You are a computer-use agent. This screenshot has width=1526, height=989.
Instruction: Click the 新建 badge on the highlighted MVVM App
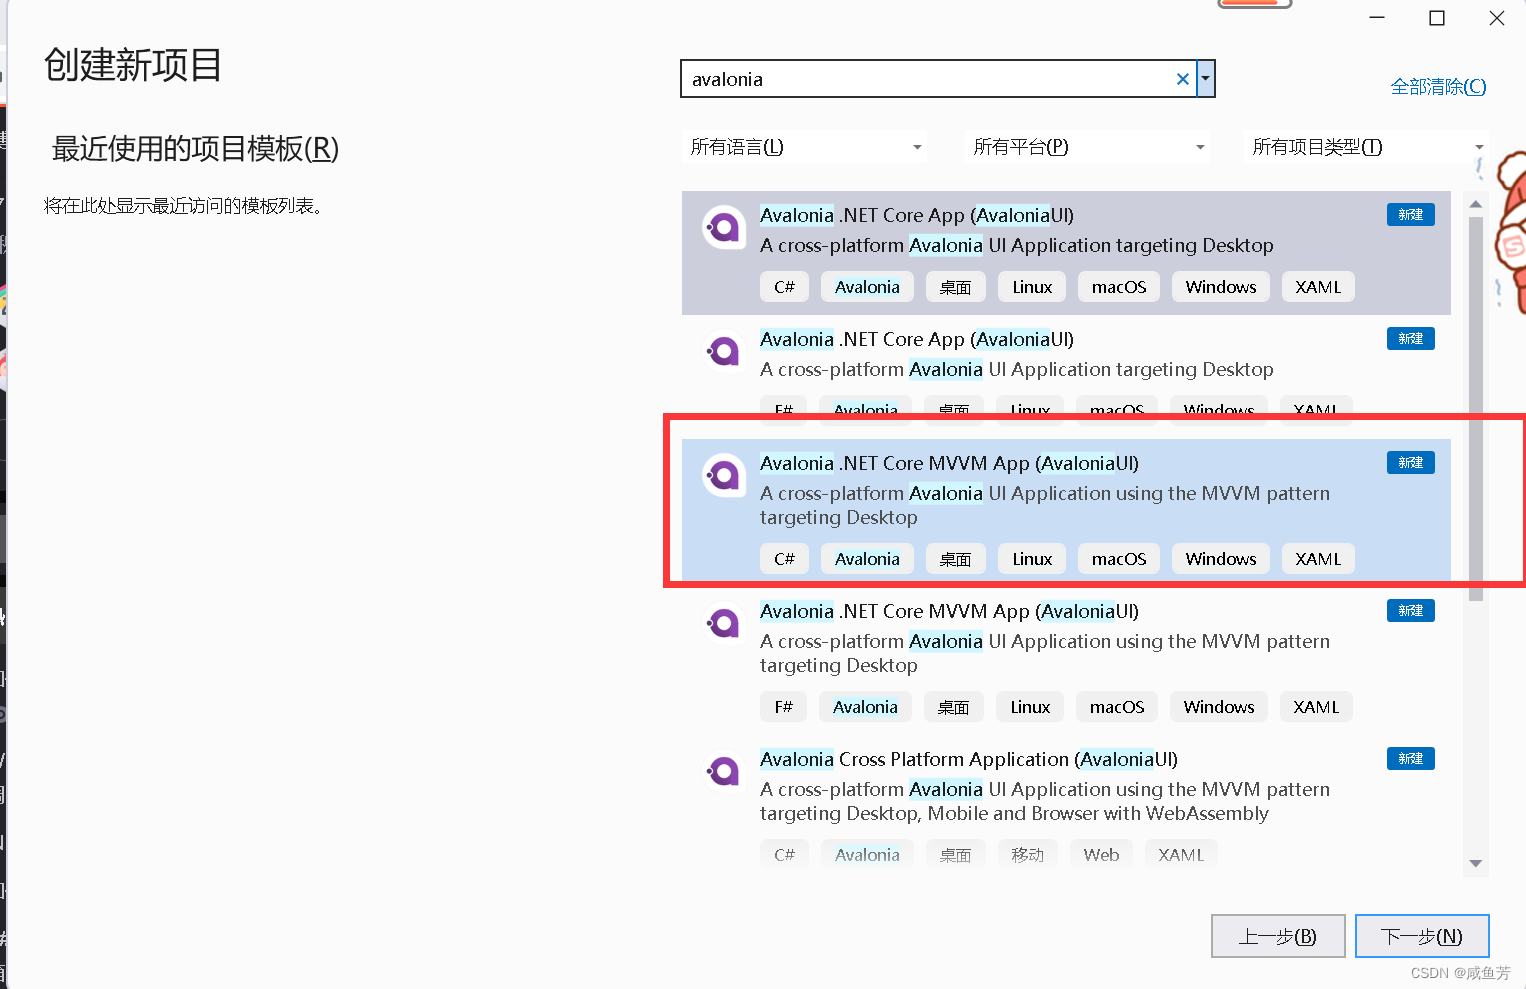1411,463
